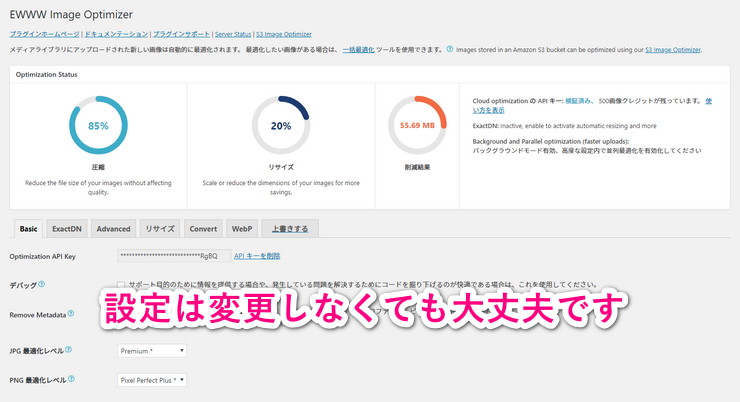The width and height of the screenshot is (740, 402).
Task: Open the リサイズ tab
Action: pos(160,228)
